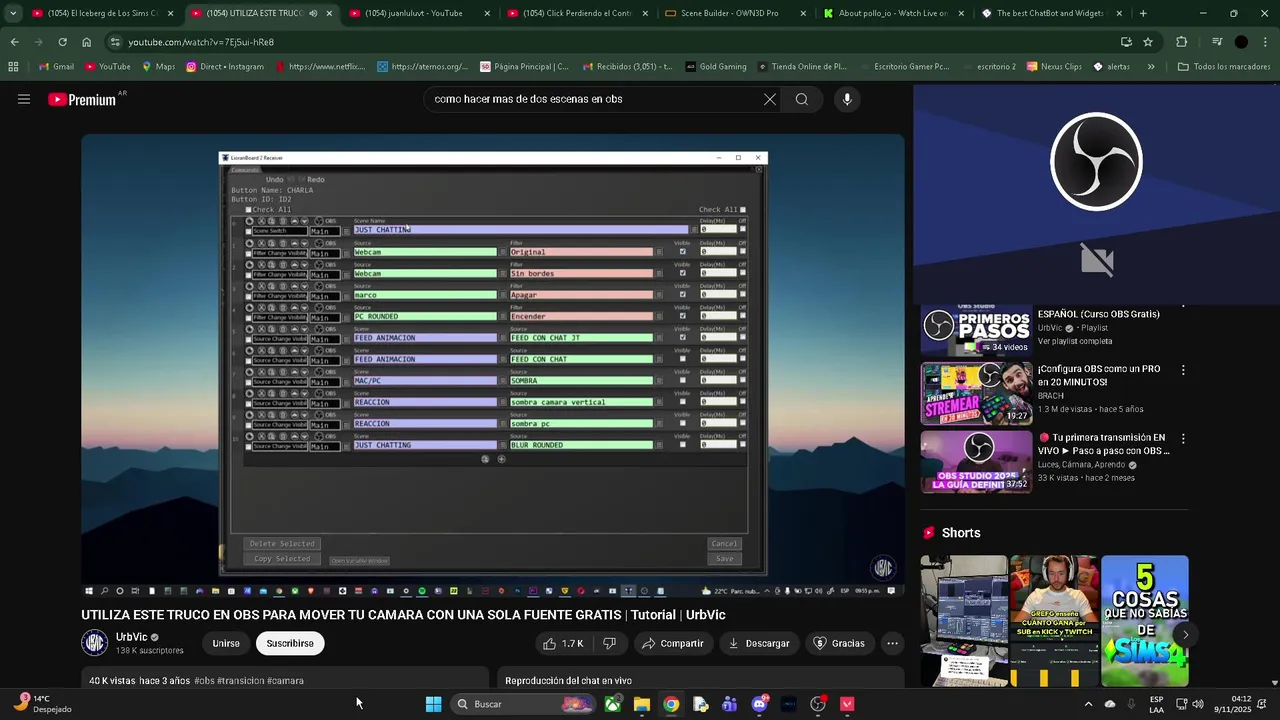The height and width of the screenshot is (720, 1280).
Task: Toggle Visible checkbox on BLUR ROUNDED row
Action: [x=683, y=445]
